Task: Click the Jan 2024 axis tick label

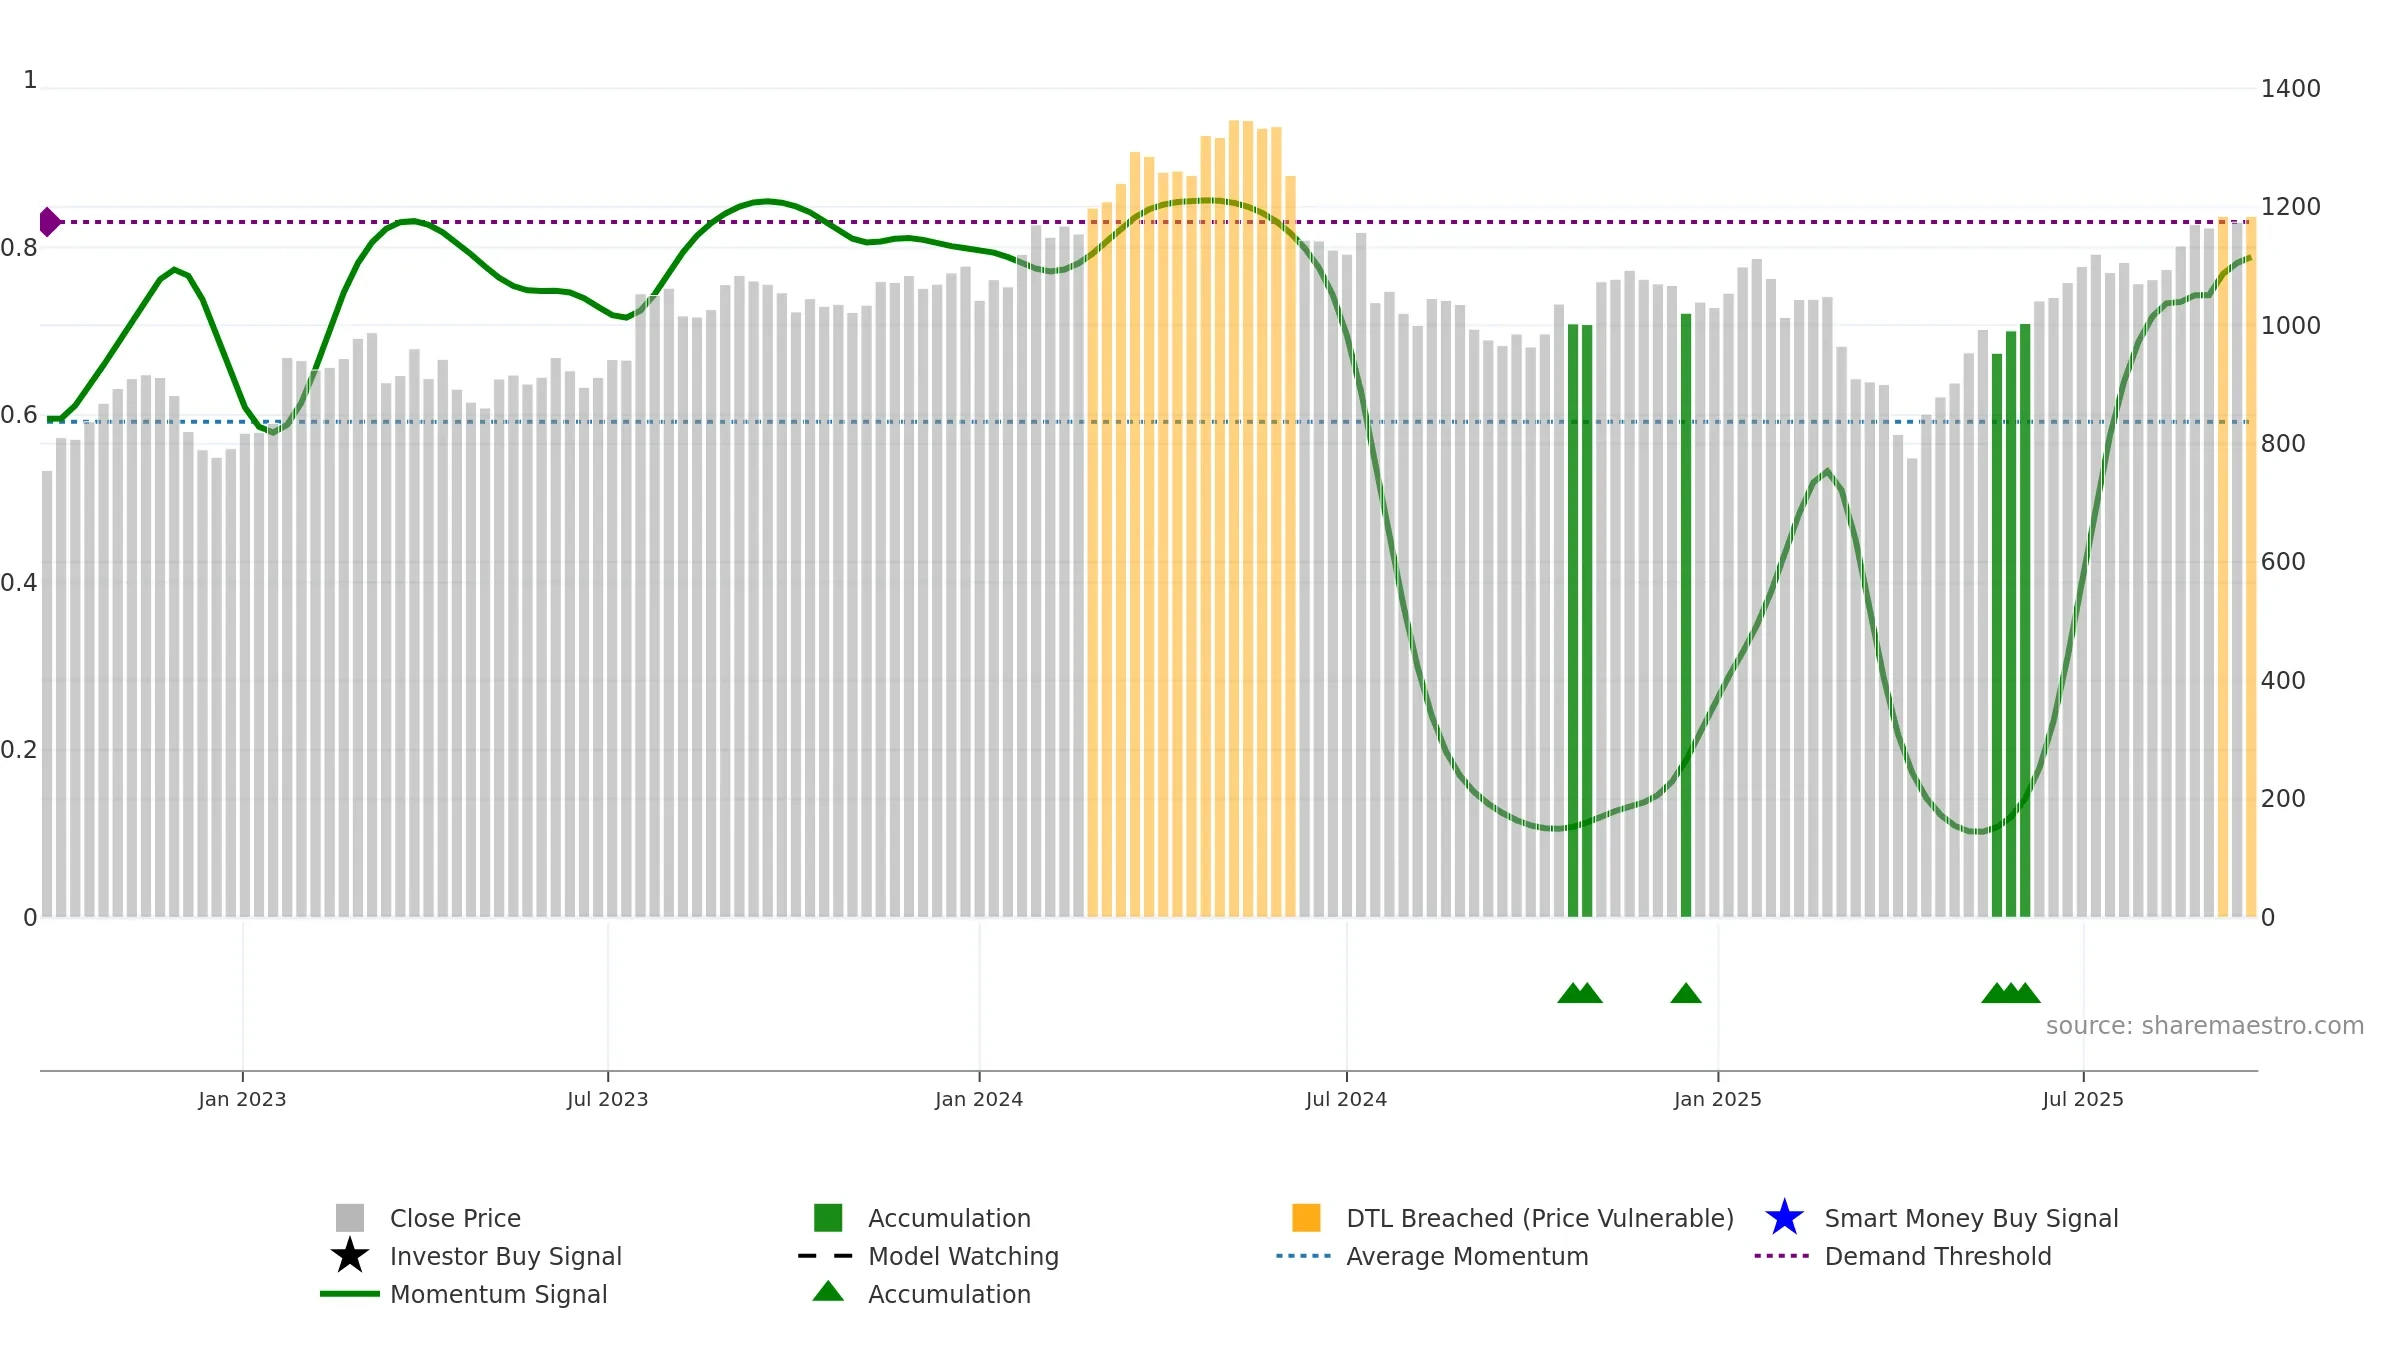Action: tap(979, 1099)
